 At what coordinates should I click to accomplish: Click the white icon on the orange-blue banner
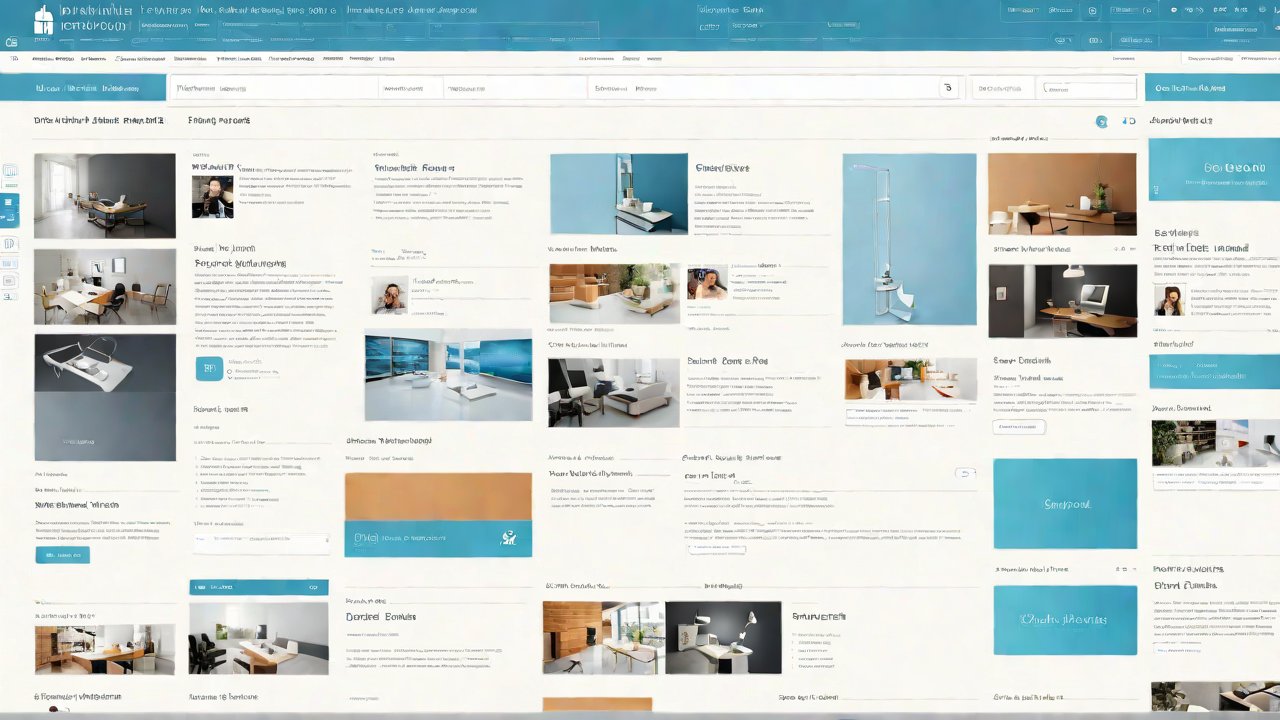pos(509,539)
